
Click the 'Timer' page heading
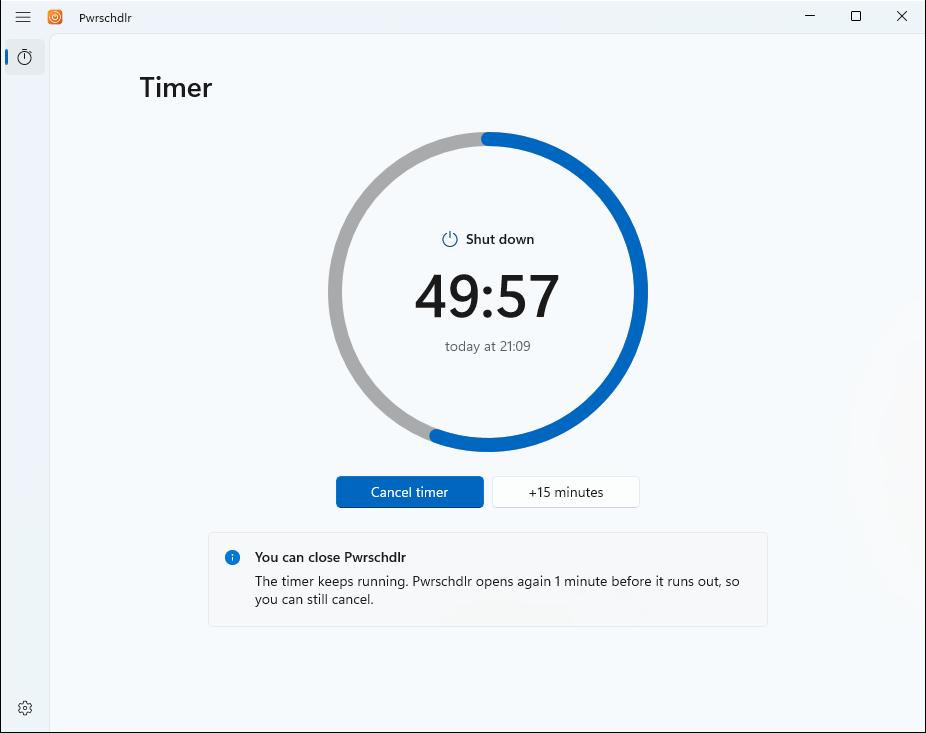click(176, 88)
